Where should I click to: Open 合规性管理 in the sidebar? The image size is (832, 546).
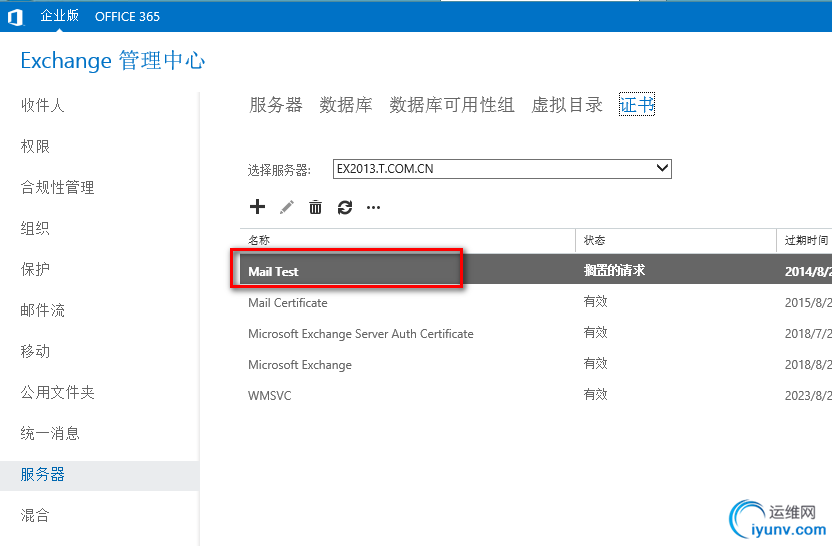point(58,187)
